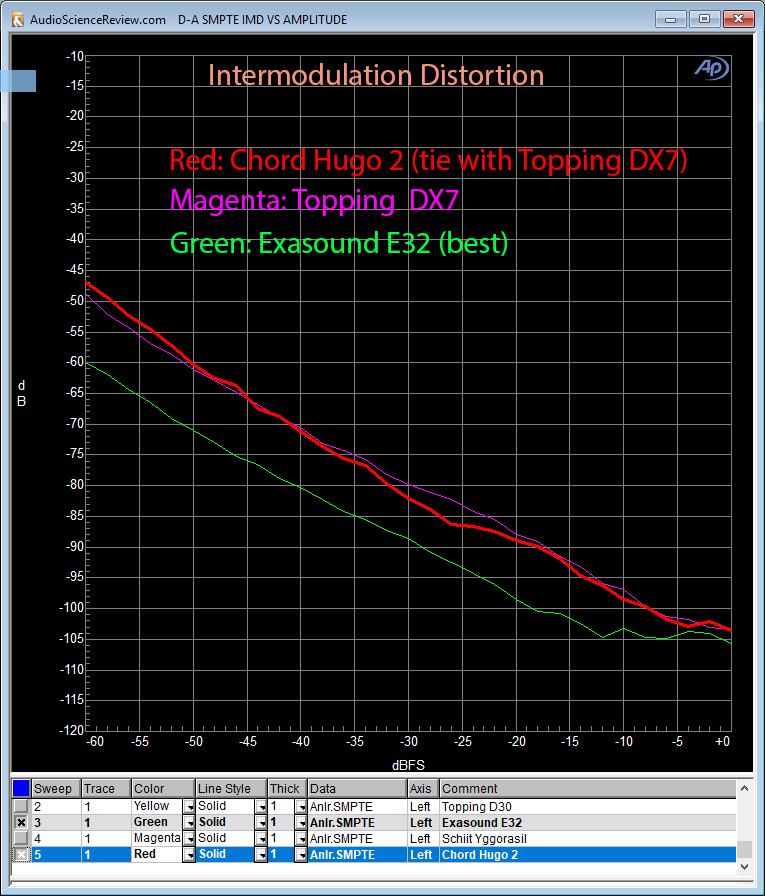Open thickness dropdown in Chord Hugo 2 row
This screenshot has width=765, height=896.
[301, 855]
